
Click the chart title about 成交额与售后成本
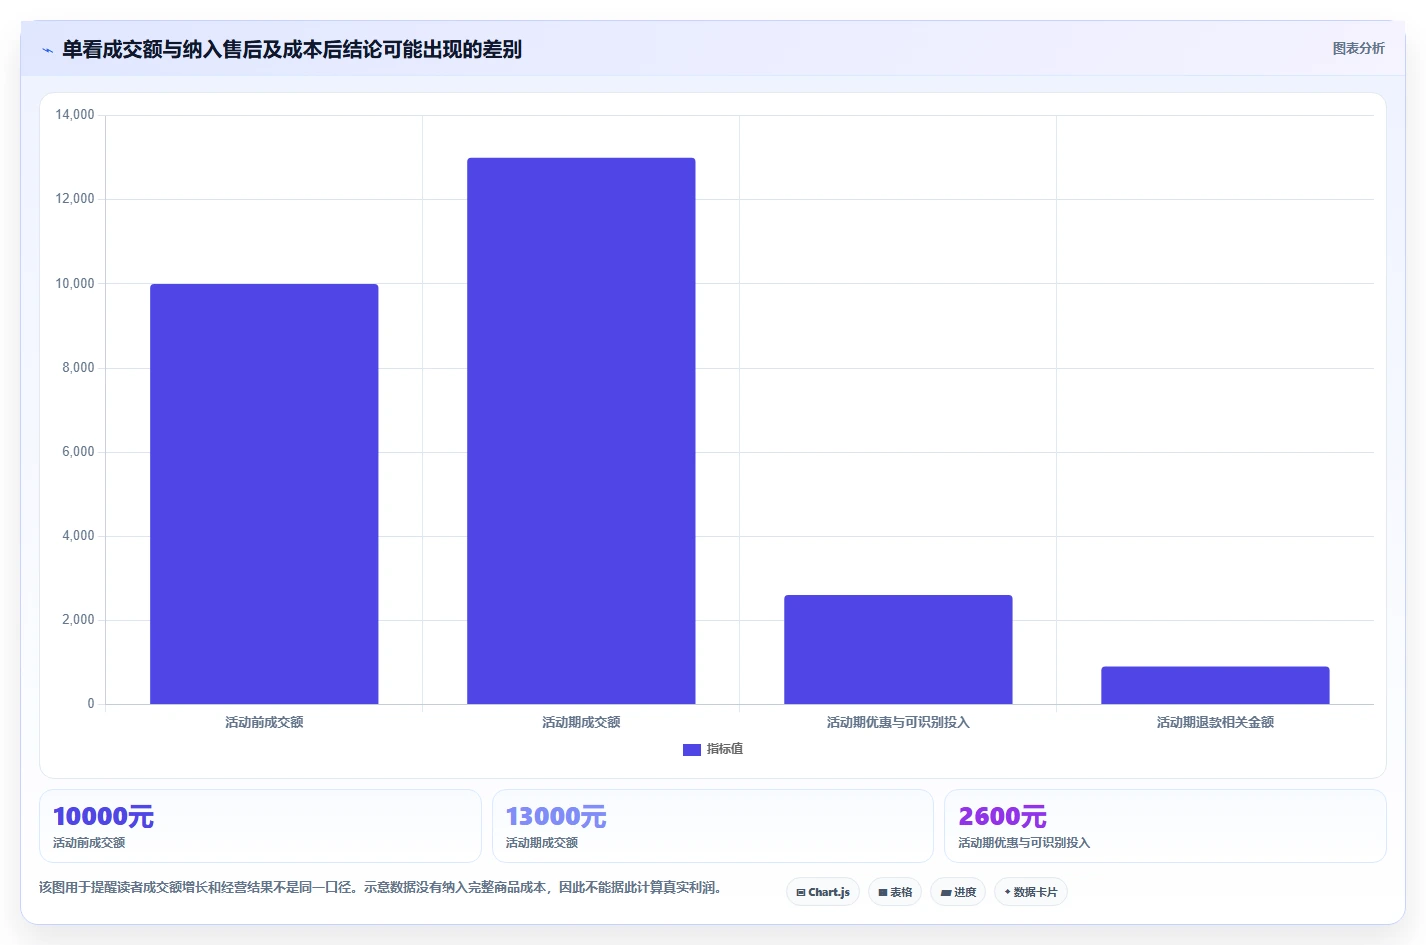tap(292, 50)
